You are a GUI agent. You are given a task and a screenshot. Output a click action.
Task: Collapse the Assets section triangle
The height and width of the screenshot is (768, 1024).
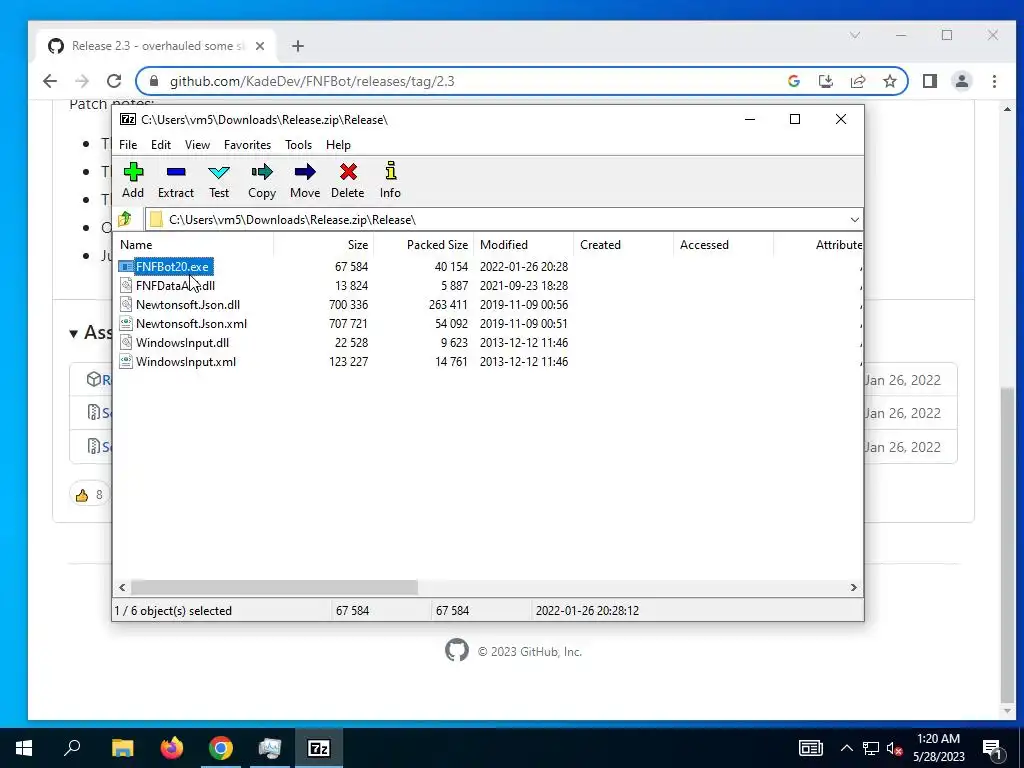click(74, 334)
